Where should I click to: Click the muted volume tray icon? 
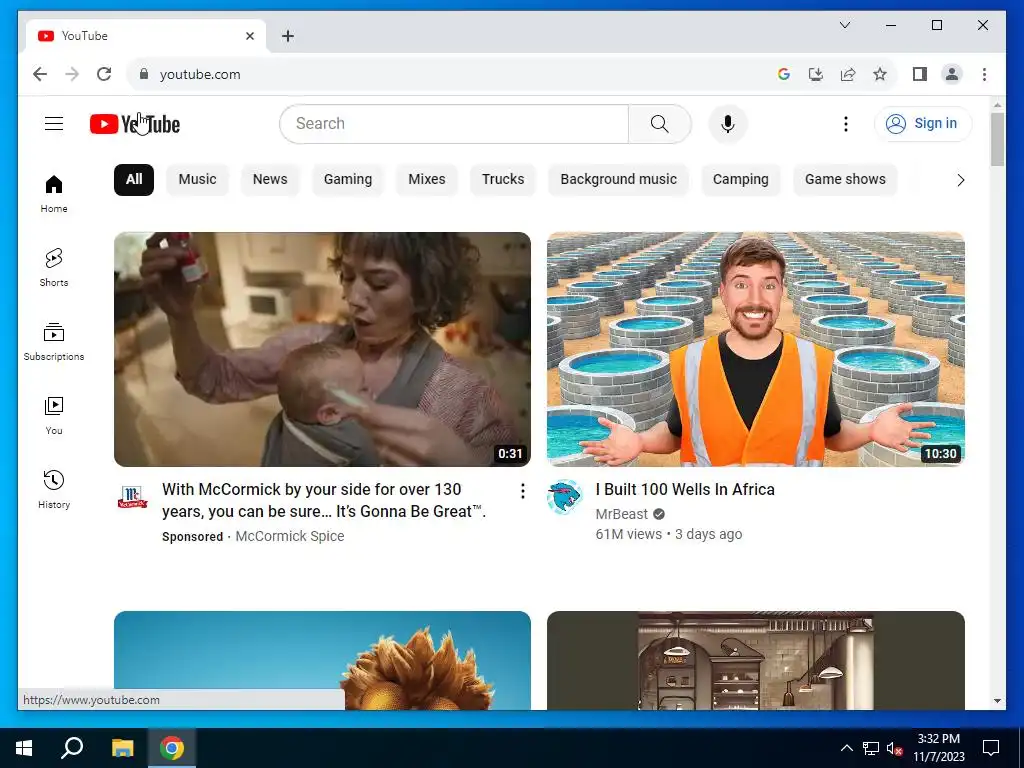(x=894, y=748)
